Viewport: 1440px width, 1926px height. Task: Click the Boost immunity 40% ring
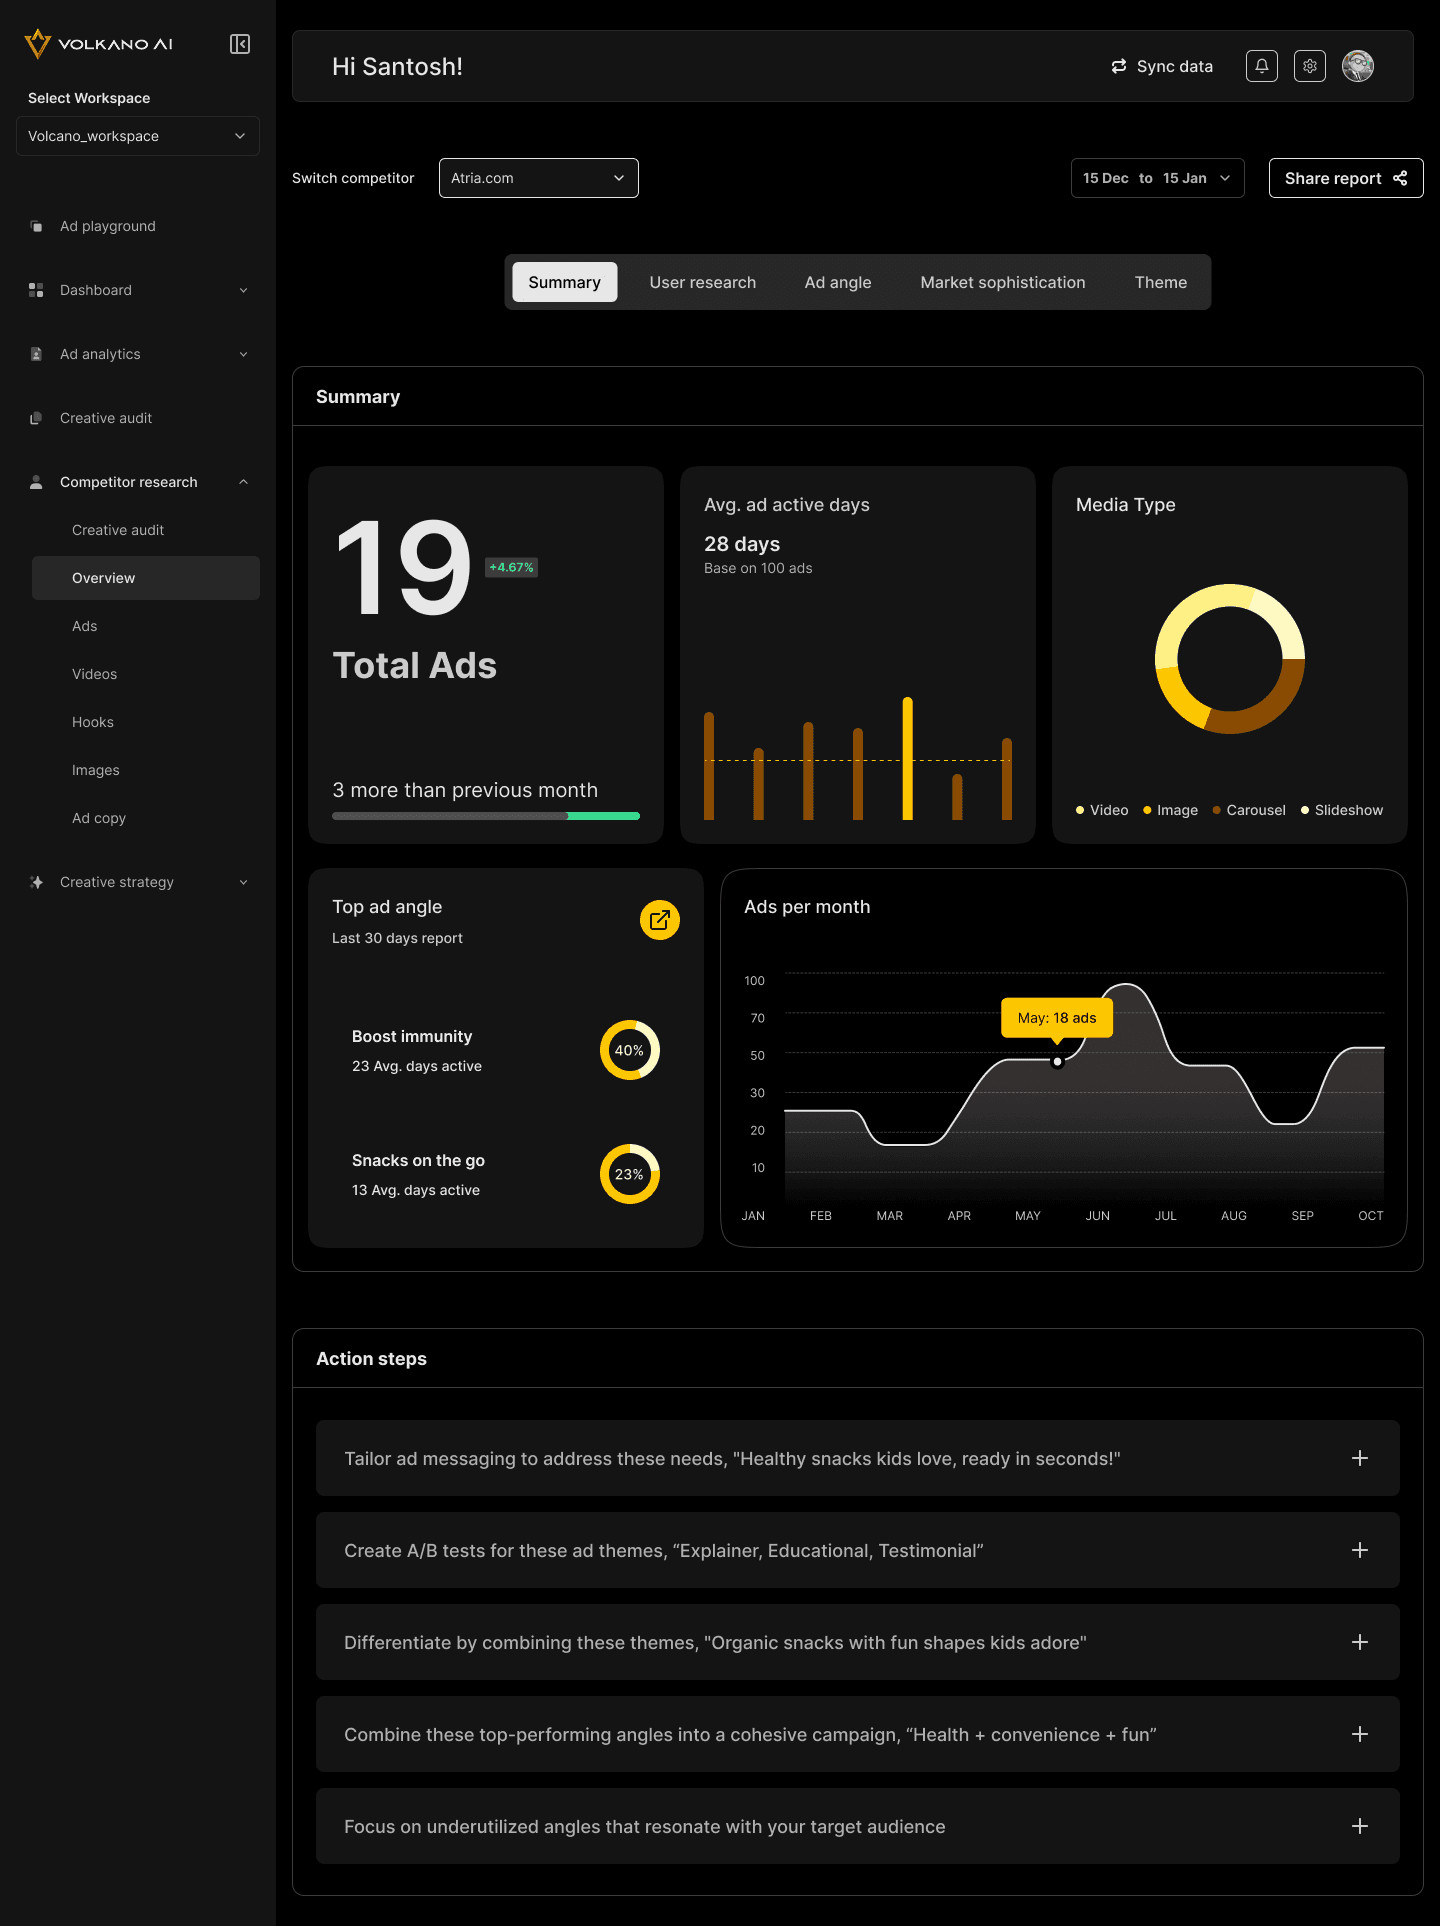tap(630, 1050)
